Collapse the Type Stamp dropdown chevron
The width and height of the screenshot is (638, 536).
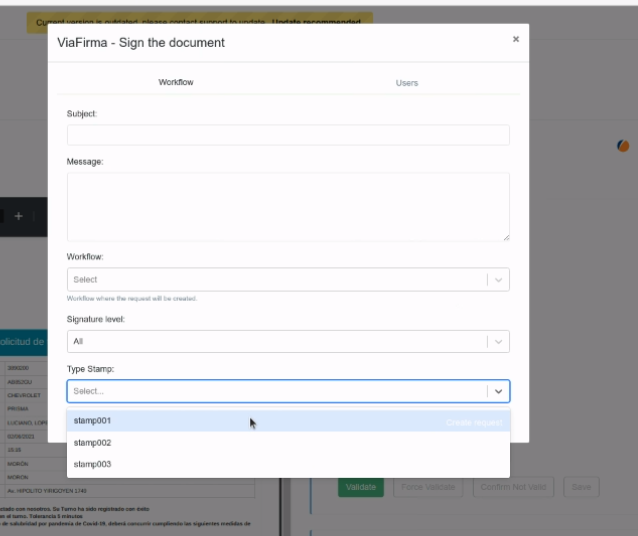(x=499, y=392)
